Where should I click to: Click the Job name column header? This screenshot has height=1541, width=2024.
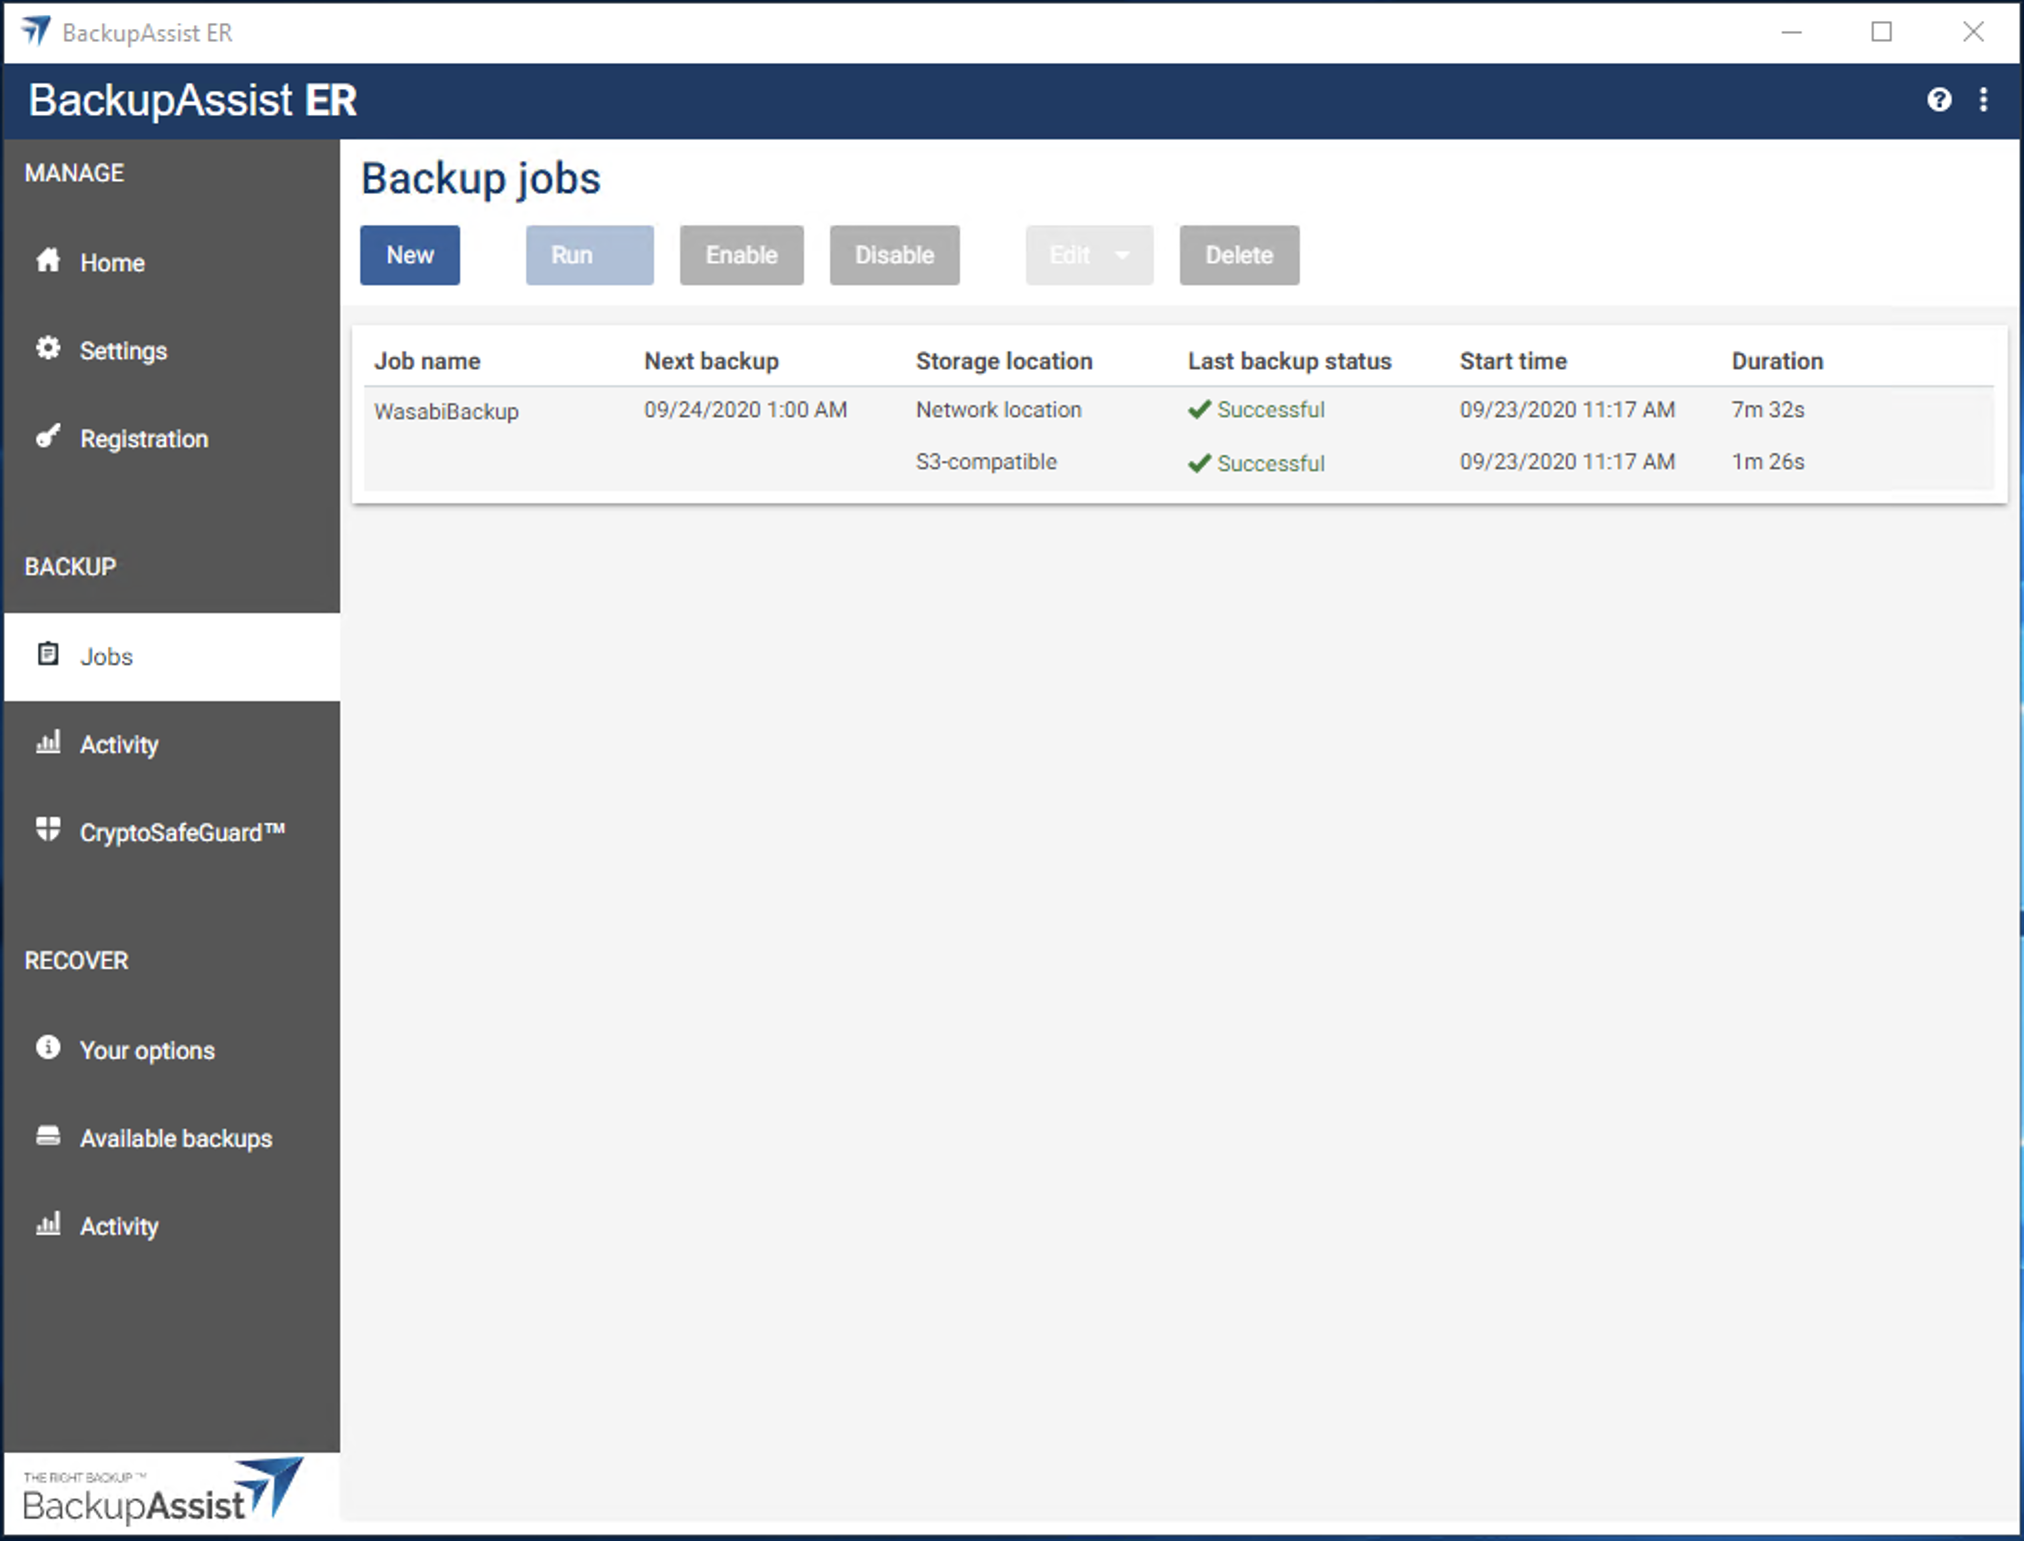427,361
